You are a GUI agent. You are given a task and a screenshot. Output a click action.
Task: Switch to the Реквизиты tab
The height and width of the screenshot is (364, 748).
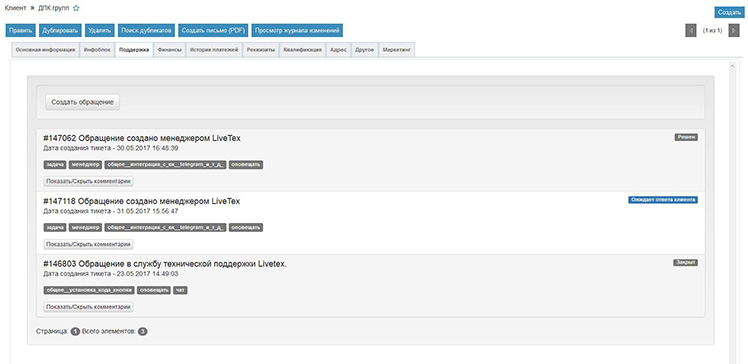point(261,50)
